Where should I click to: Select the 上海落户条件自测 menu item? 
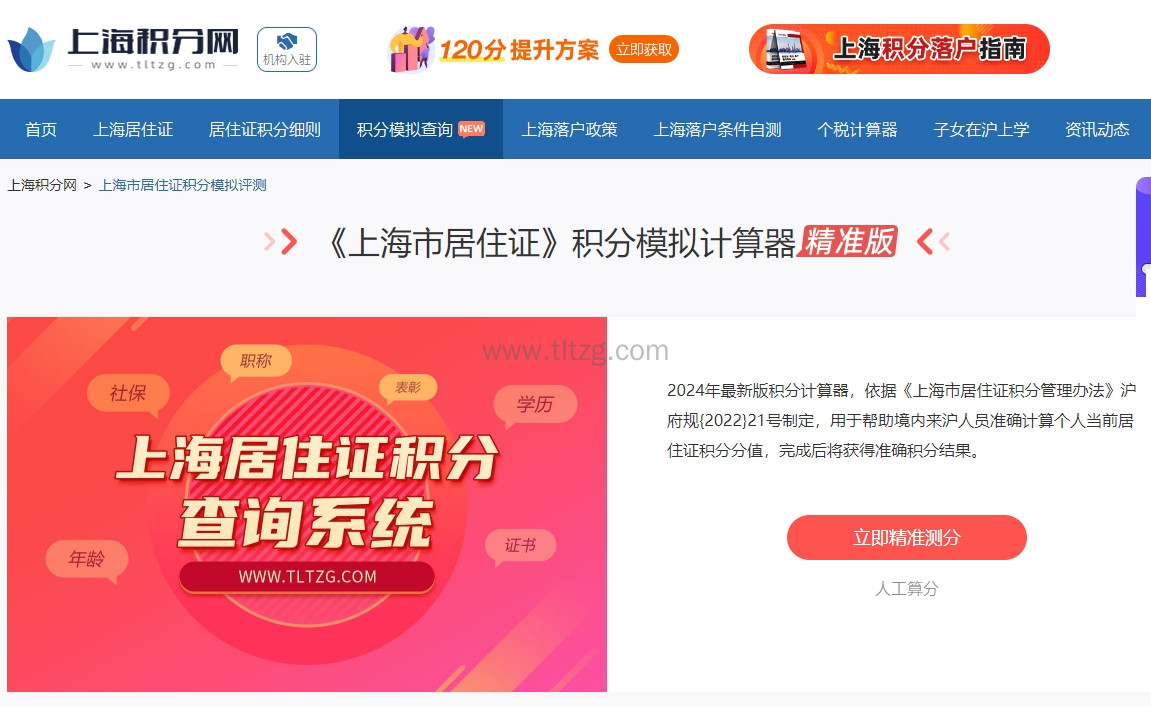(x=718, y=129)
